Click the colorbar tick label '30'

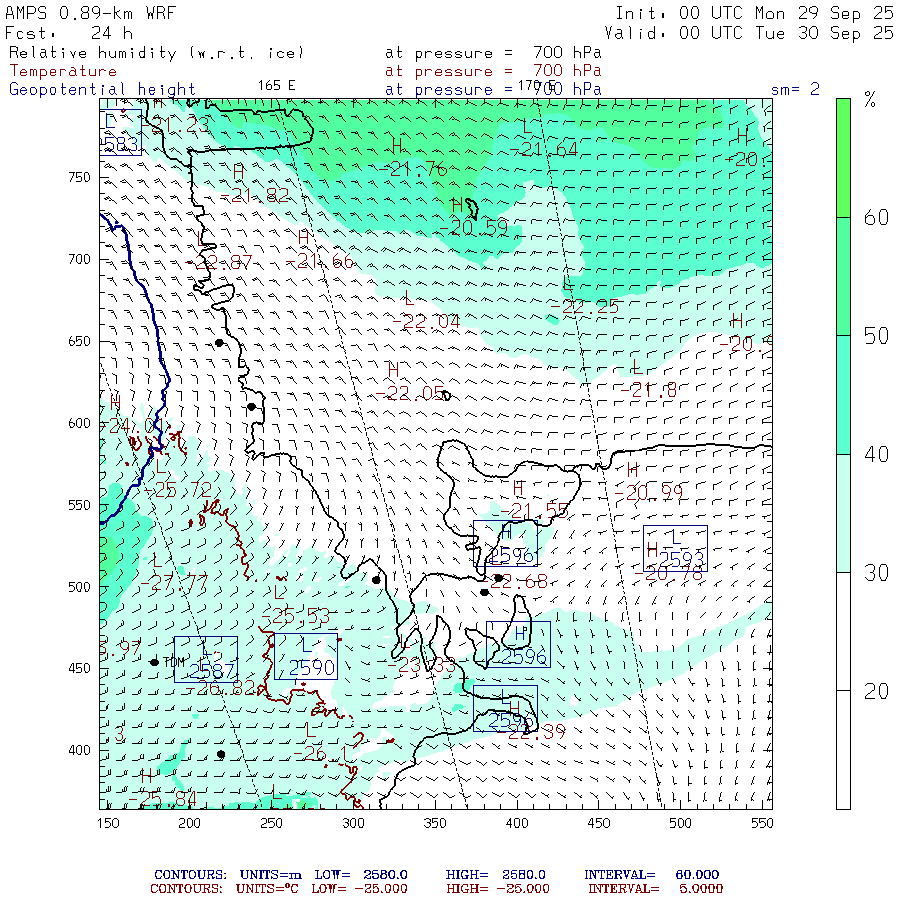click(x=876, y=573)
